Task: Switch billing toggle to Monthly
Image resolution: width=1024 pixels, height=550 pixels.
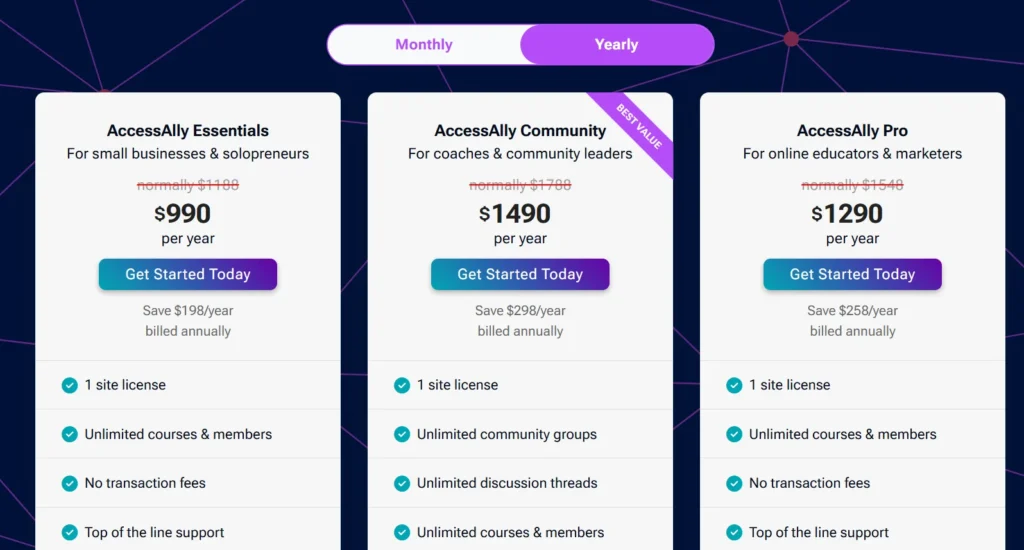Action: (424, 44)
